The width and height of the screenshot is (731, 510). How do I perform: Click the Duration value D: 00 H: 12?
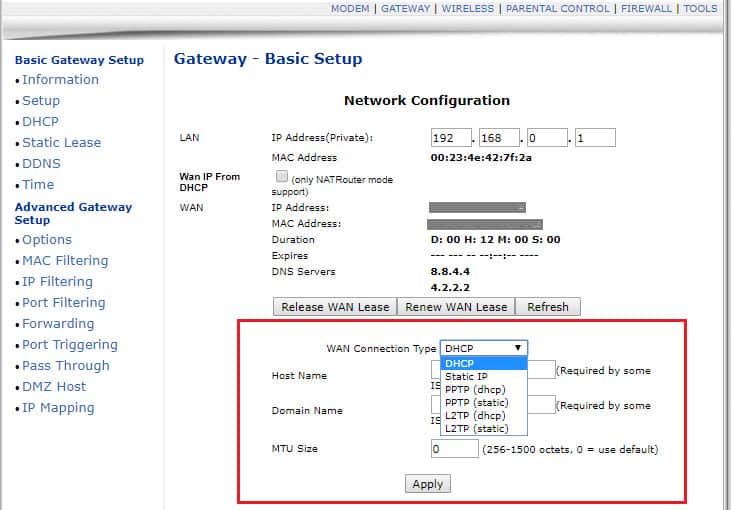point(495,240)
